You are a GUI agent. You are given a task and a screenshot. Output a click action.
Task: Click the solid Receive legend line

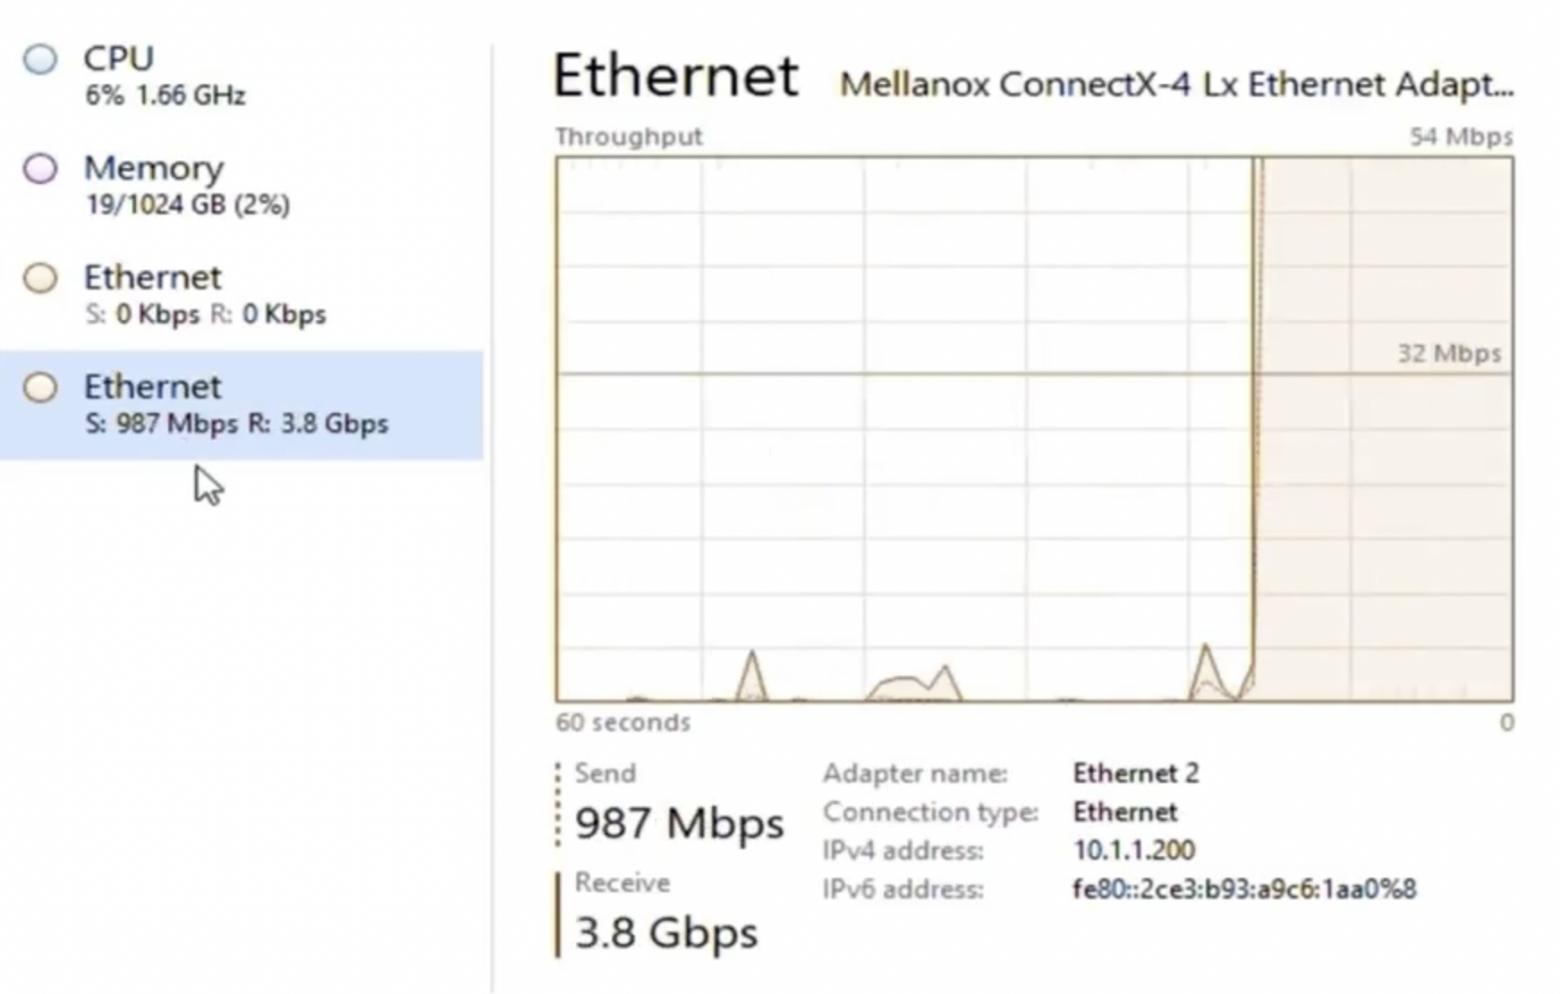tap(558, 915)
